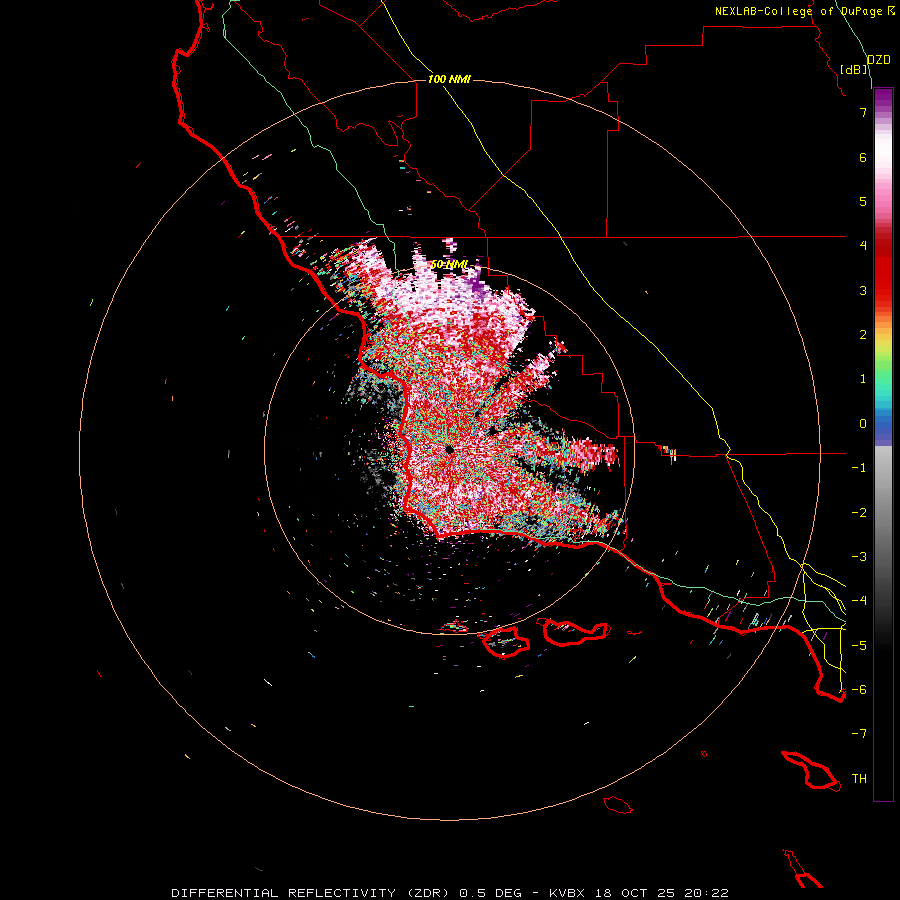
Task: Select the 6 value on the dB scale
Action: coord(863,157)
